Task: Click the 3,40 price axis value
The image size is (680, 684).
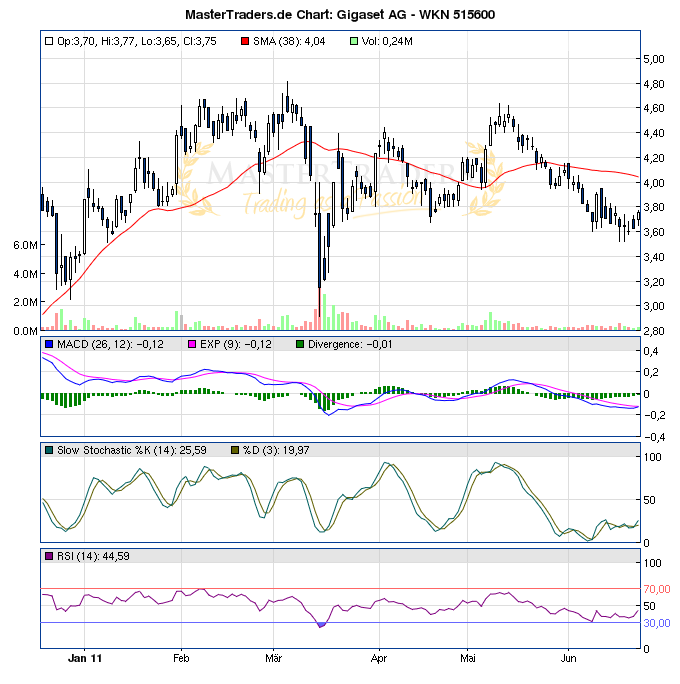Action: click(x=654, y=257)
